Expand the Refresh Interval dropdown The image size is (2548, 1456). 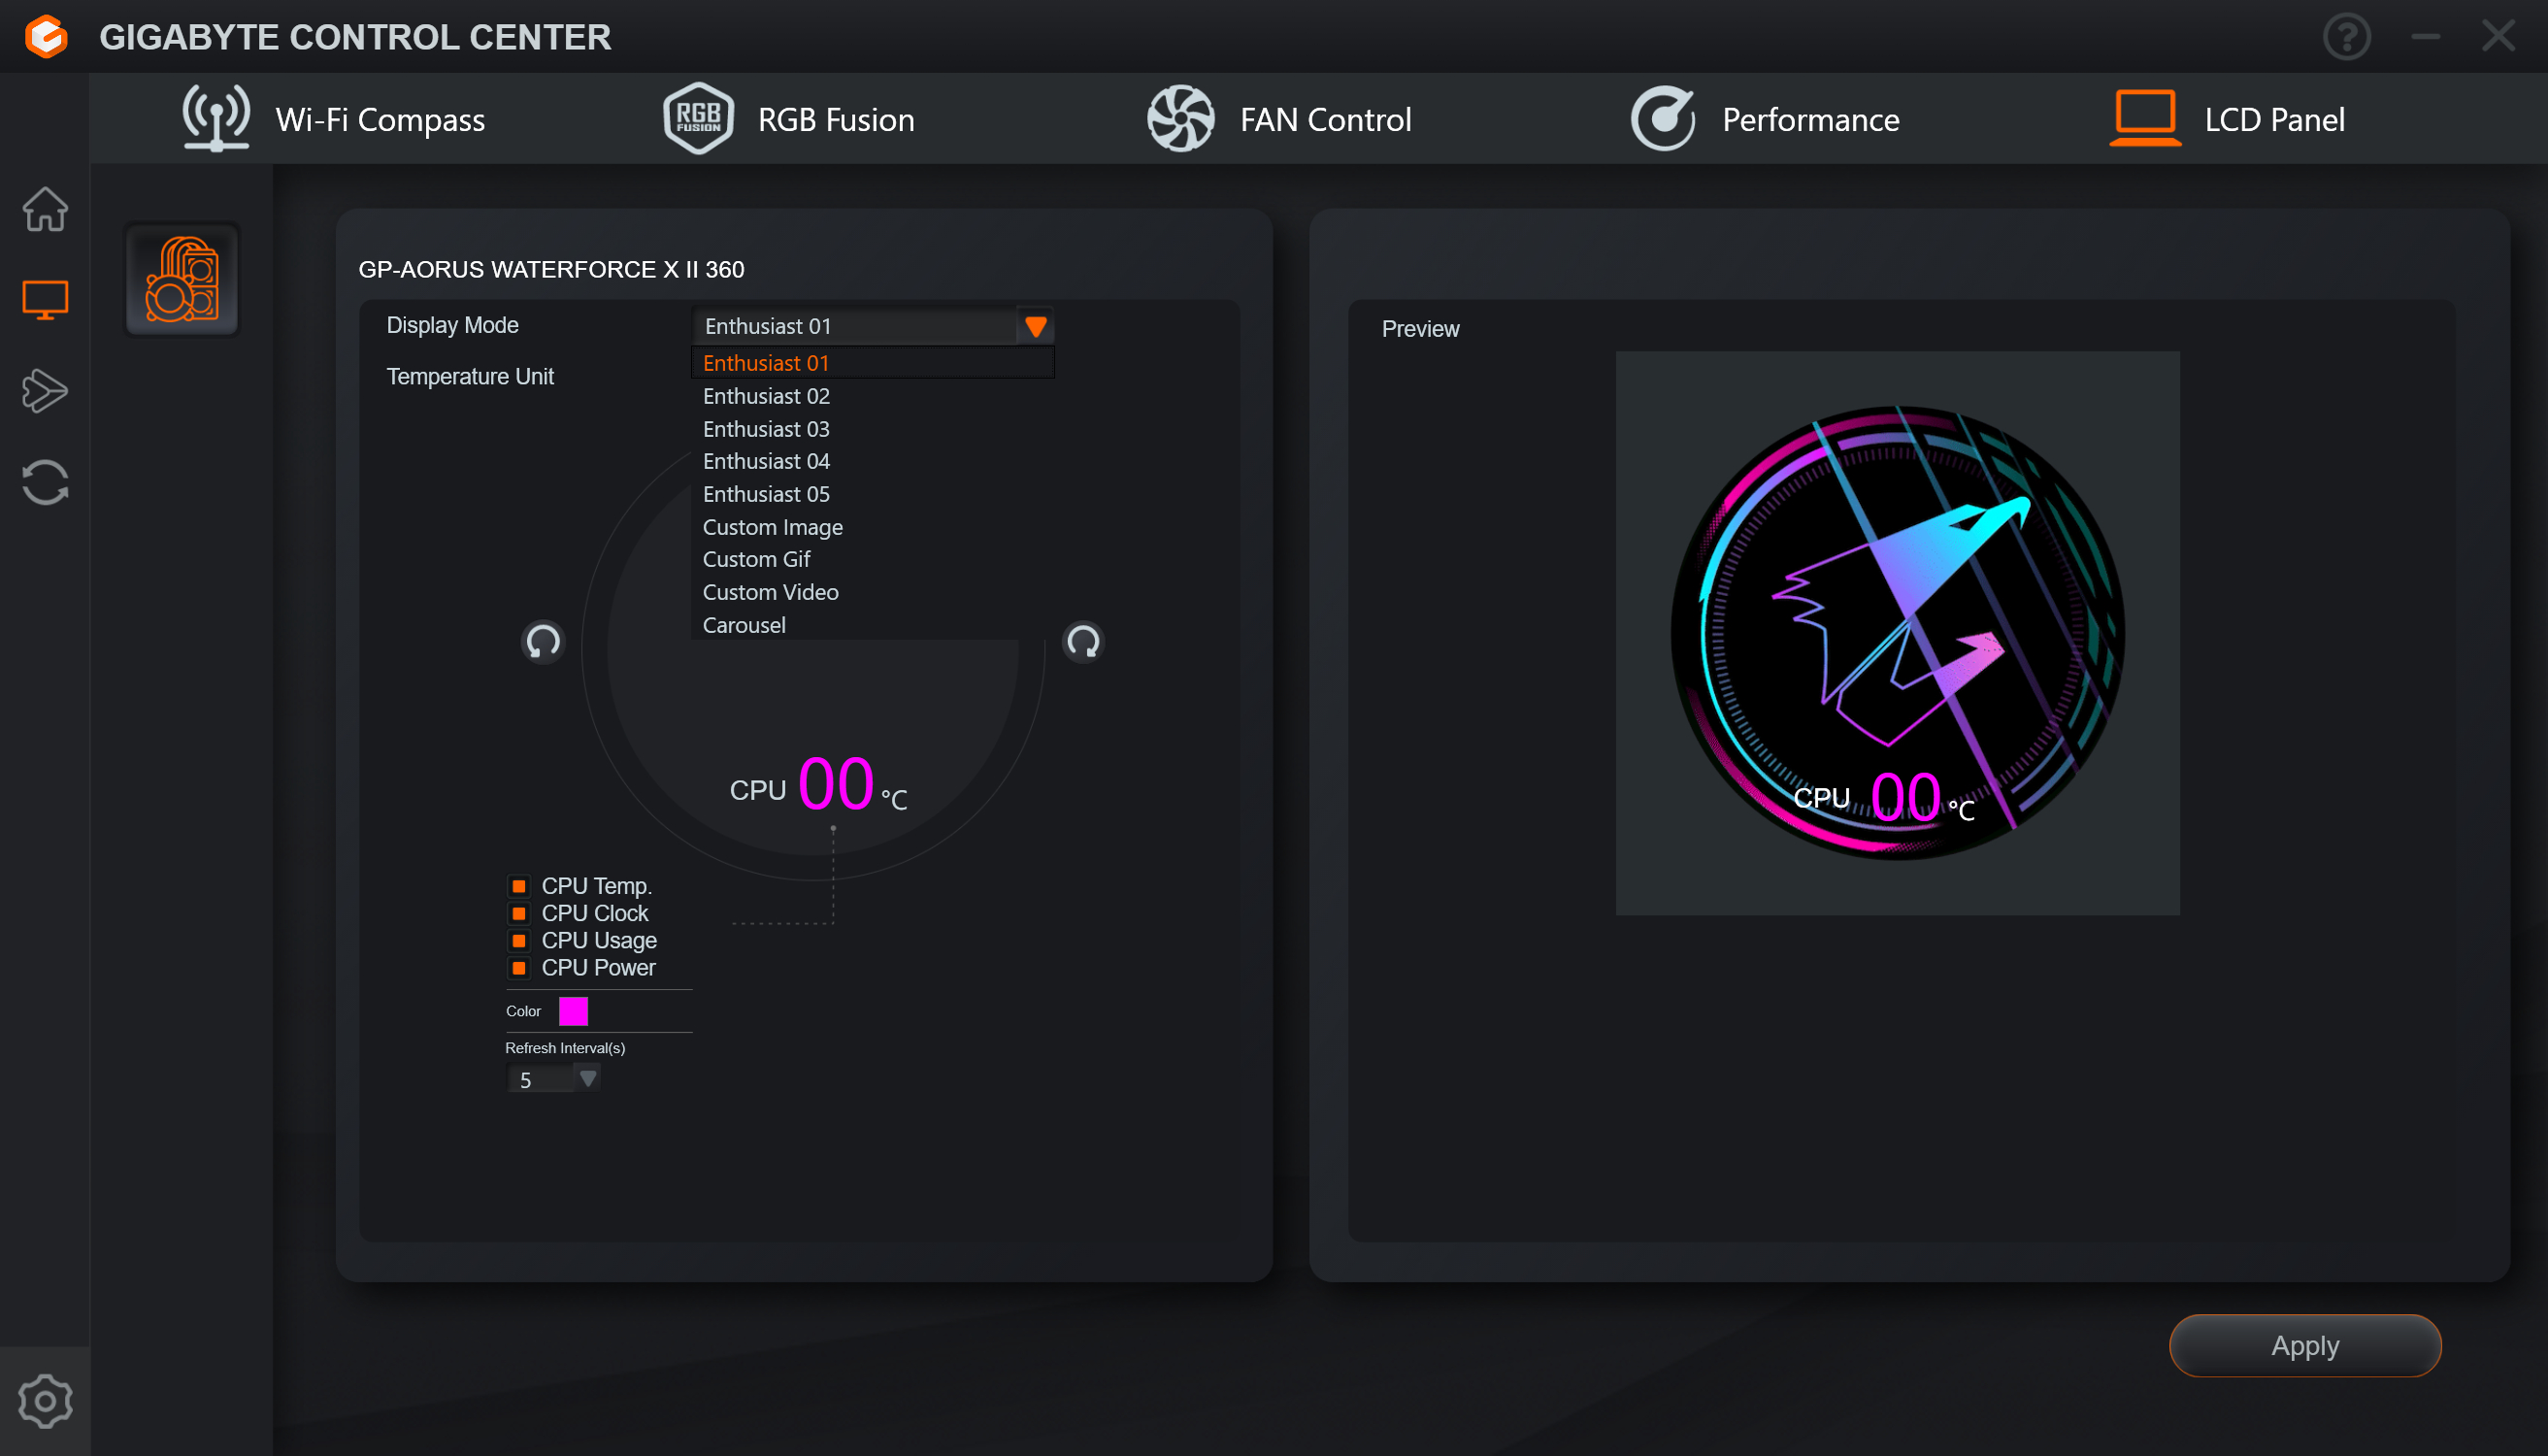(588, 1078)
